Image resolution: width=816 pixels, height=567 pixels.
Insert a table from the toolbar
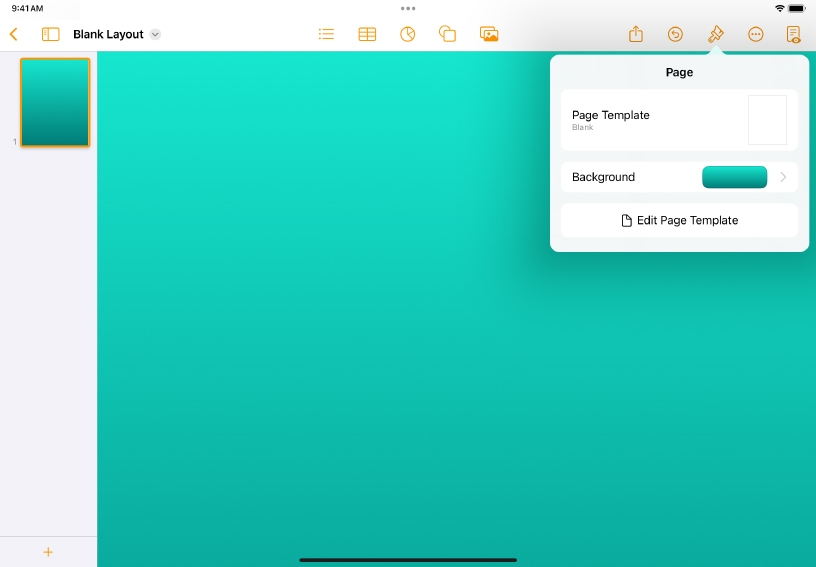click(367, 34)
